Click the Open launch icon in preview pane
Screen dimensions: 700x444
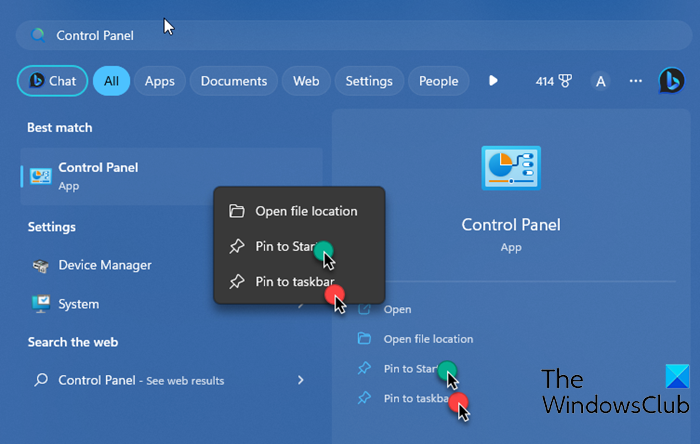364,309
